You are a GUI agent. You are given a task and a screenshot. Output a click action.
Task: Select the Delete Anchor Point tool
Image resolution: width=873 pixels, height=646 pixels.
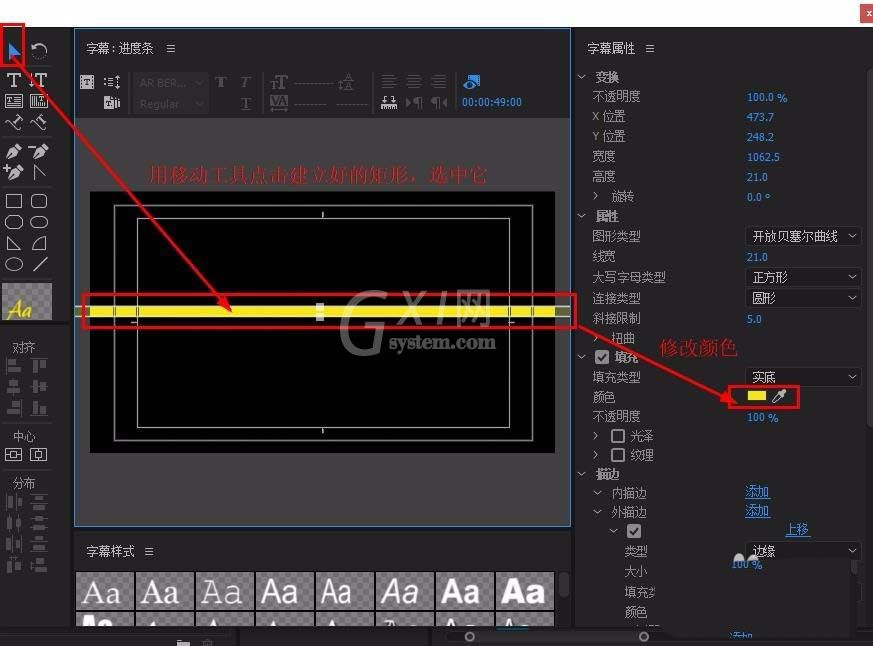pyautogui.click(x=38, y=151)
